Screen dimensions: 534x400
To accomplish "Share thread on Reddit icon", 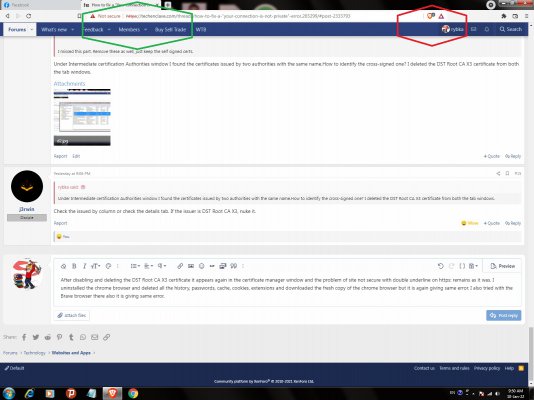I will pos(48,337).
